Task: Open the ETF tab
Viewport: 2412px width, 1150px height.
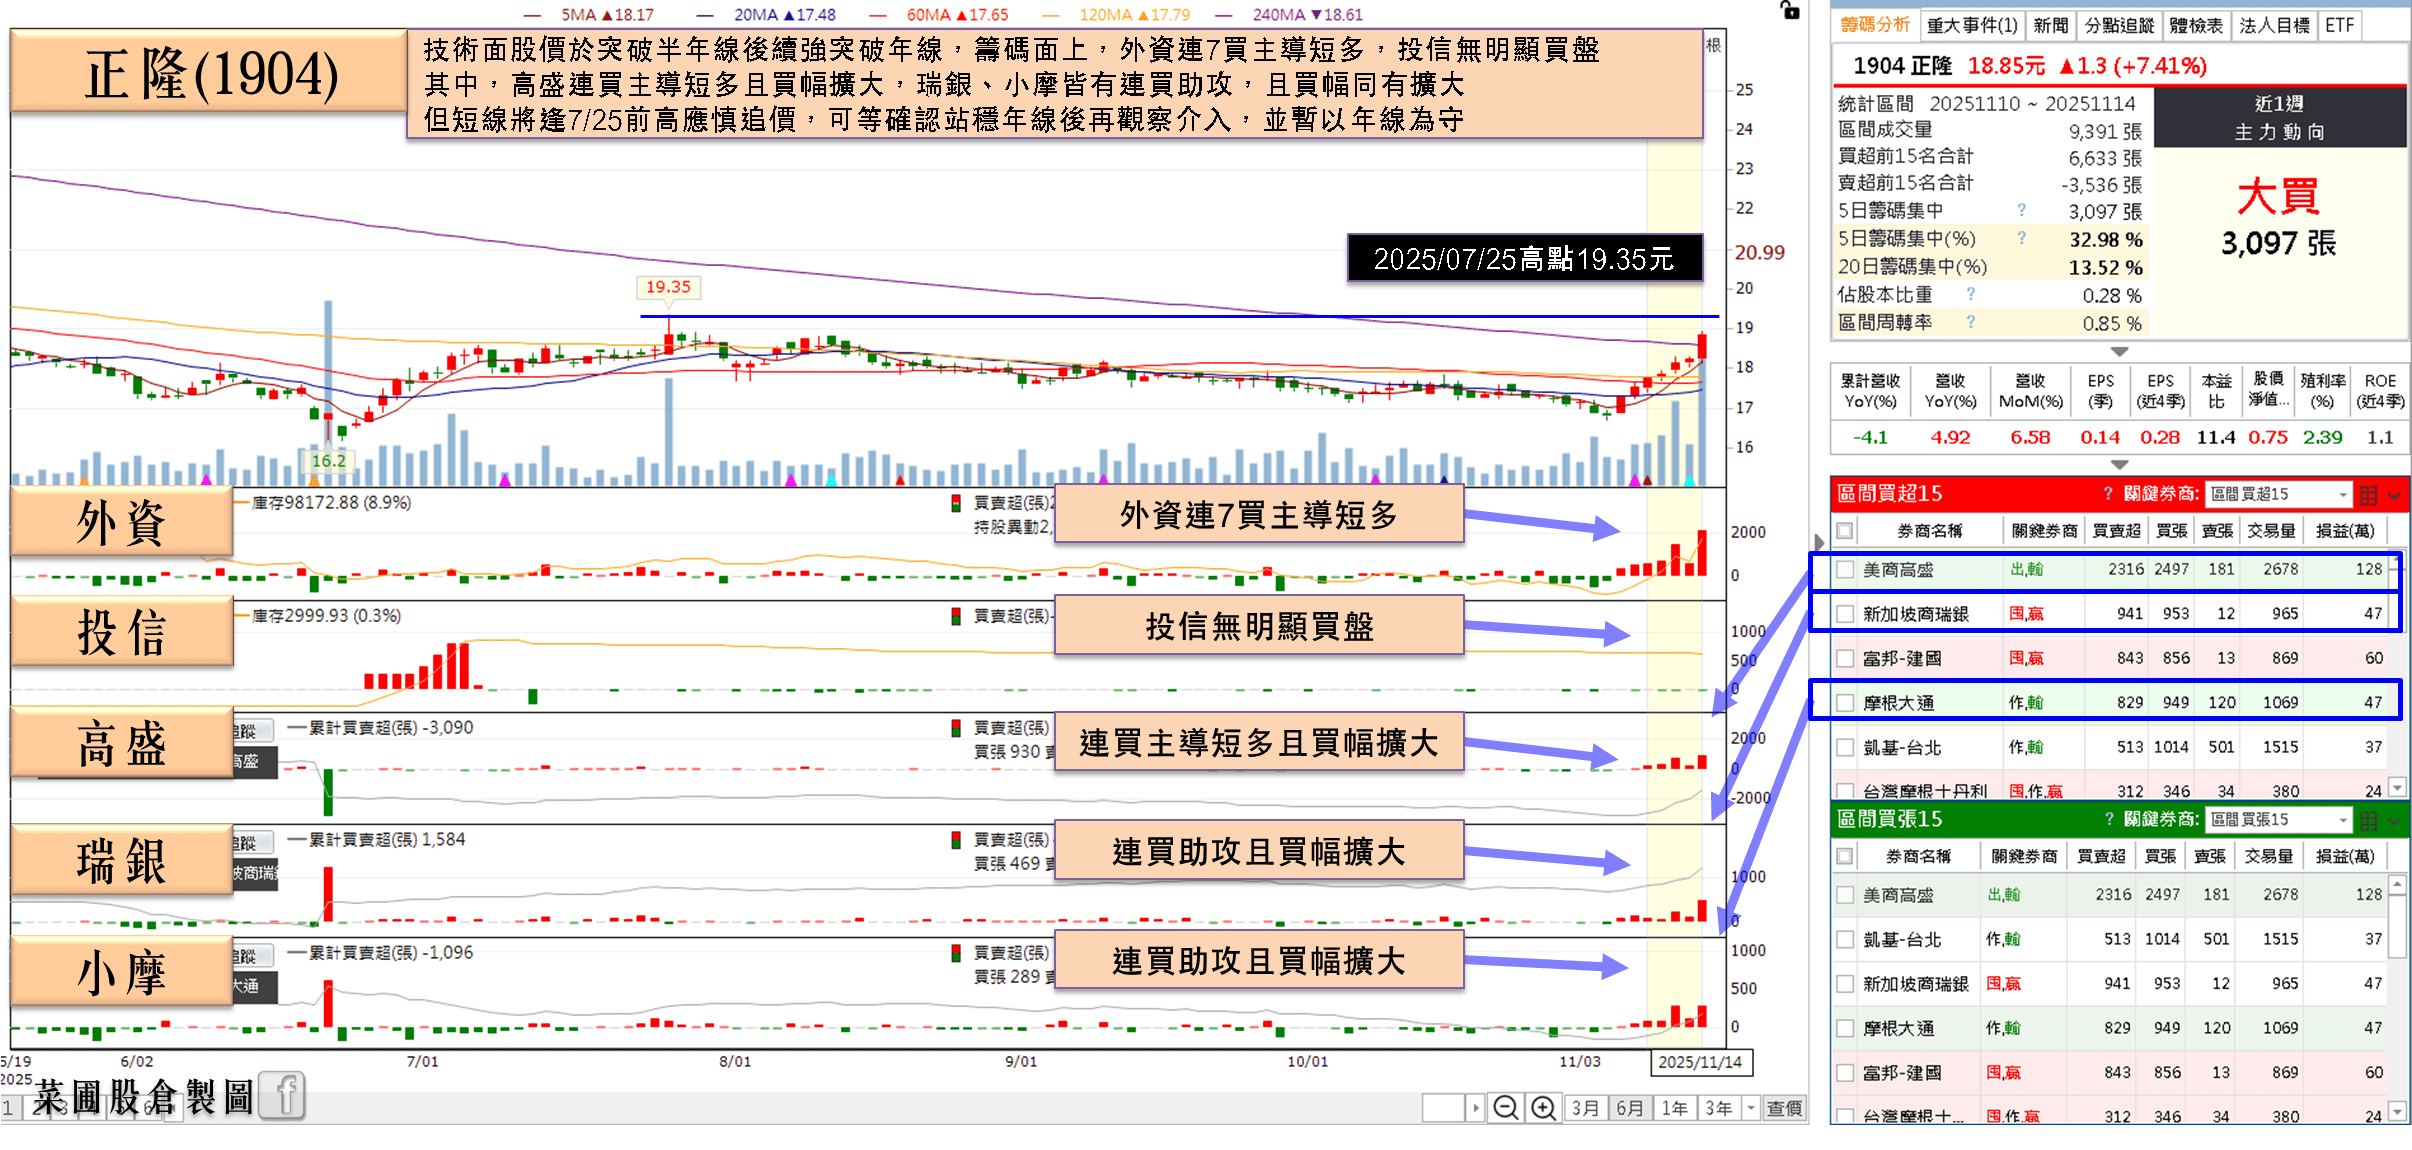Action: click(x=2341, y=25)
